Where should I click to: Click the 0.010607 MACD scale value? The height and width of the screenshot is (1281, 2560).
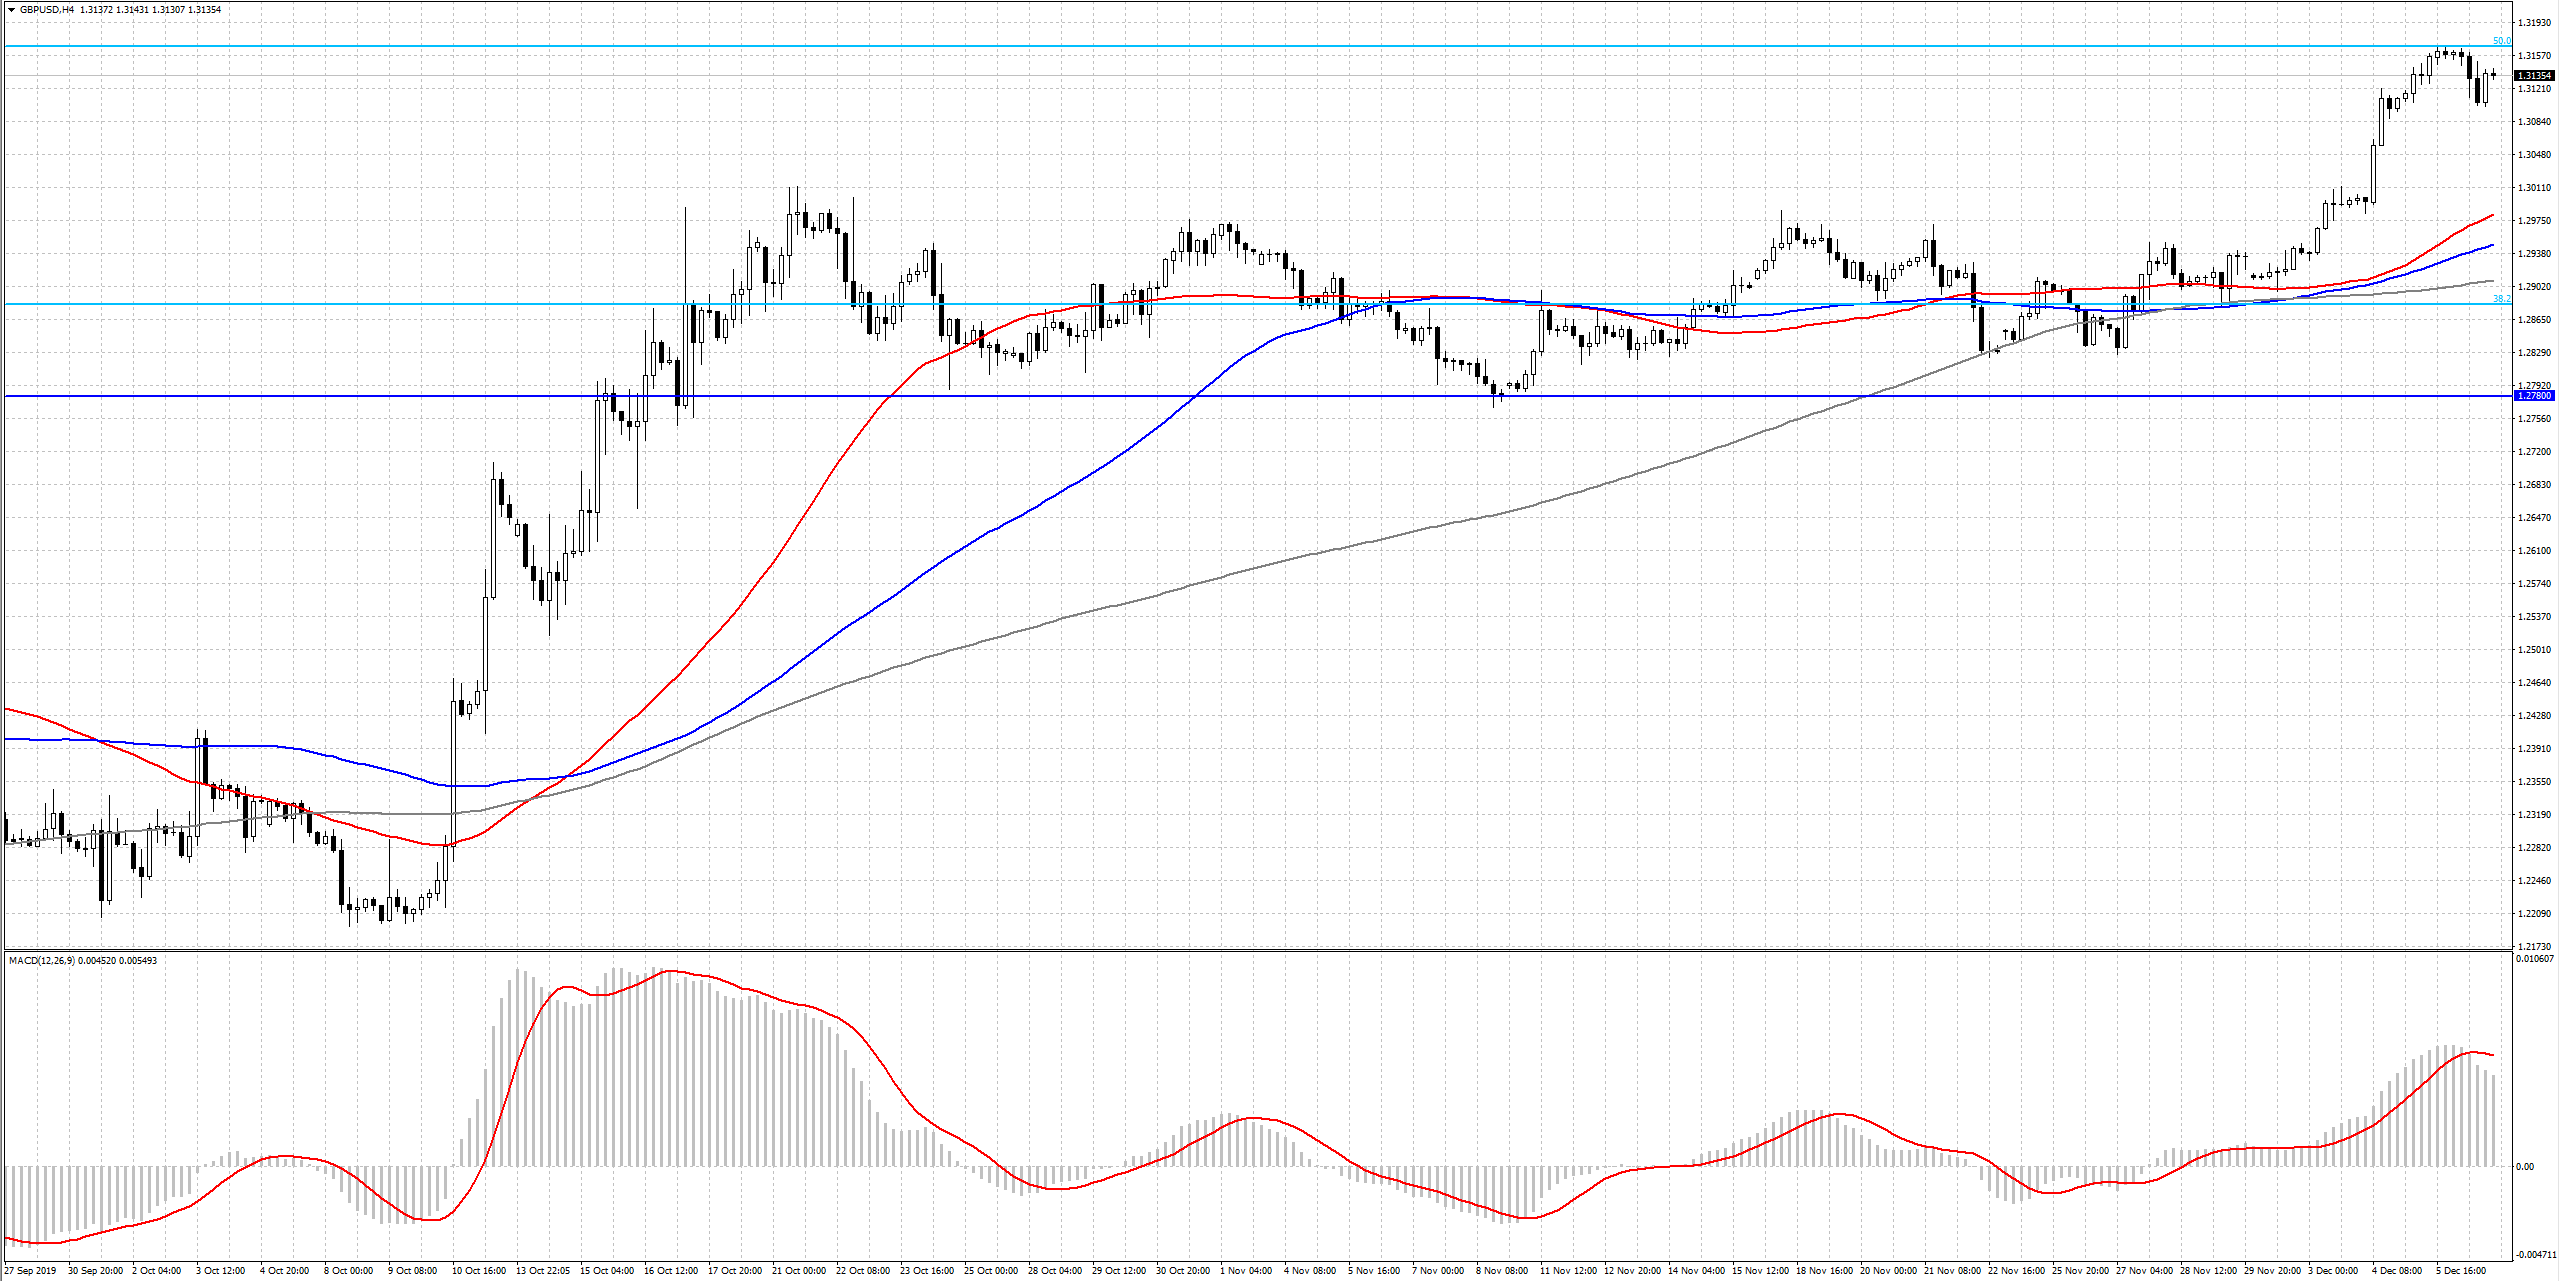2536,959
